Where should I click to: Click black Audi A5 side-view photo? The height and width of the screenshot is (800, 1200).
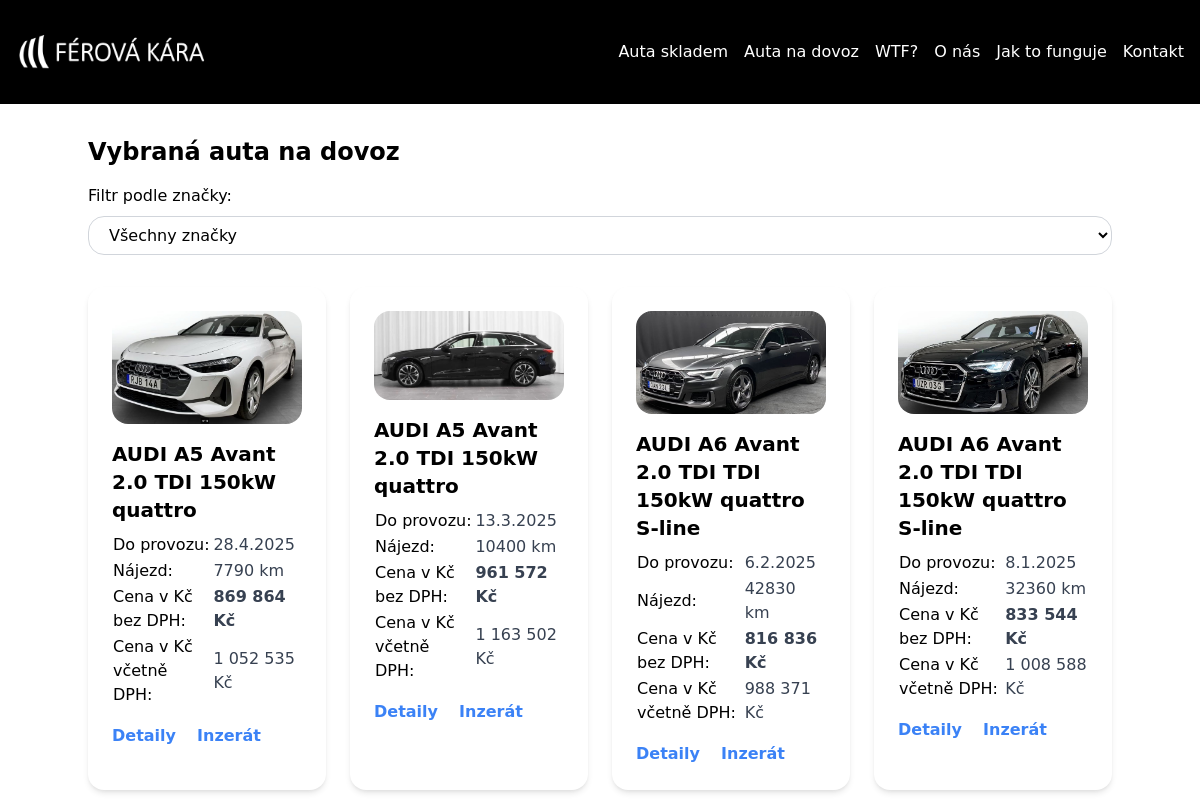click(x=469, y=355)
